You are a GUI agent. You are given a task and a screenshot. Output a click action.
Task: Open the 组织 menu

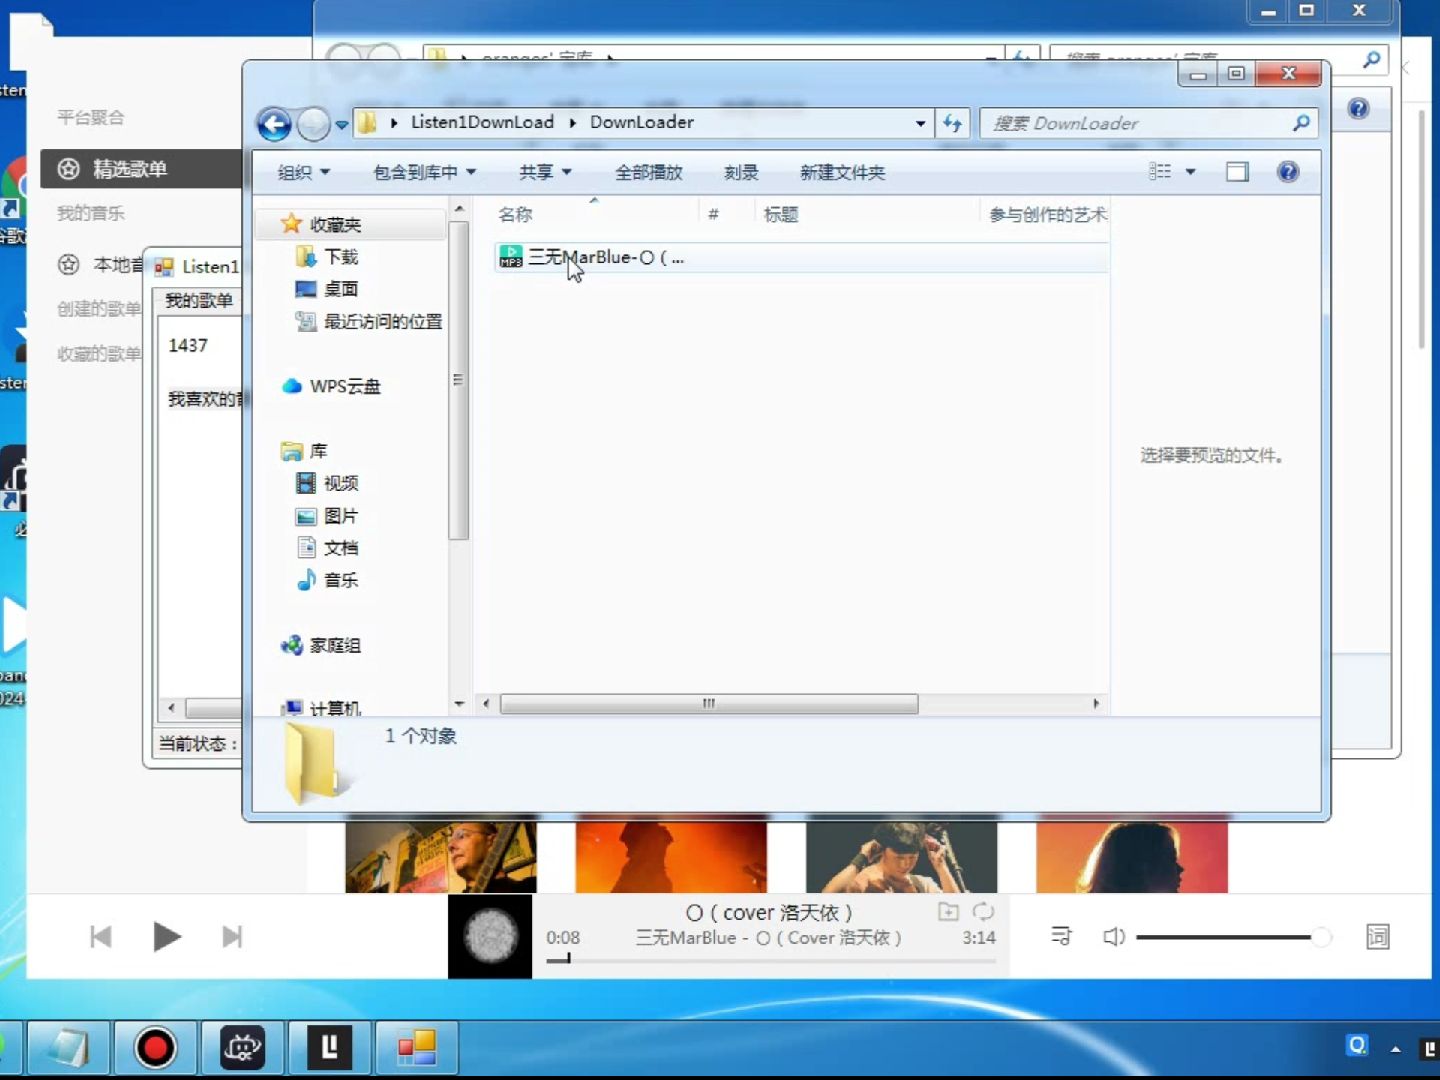click(303, 172)
